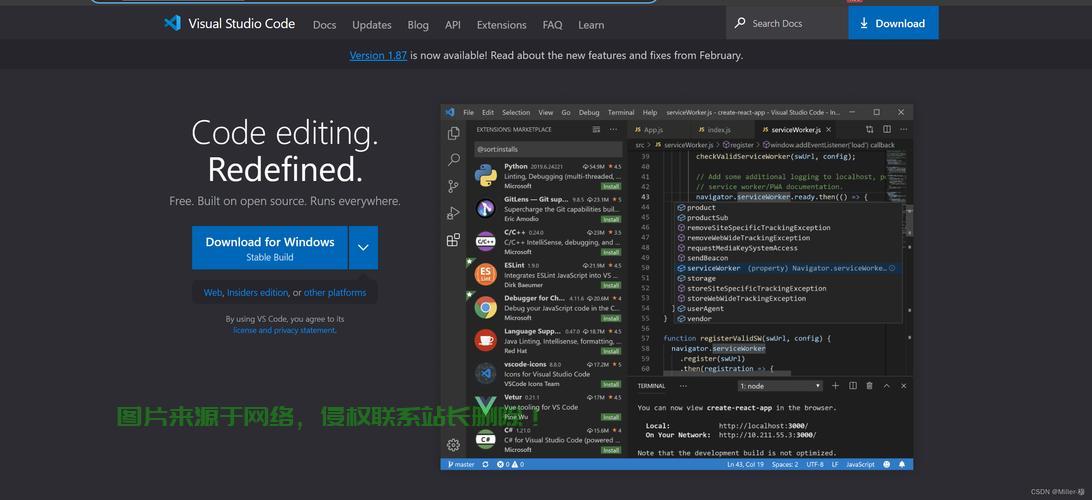Image resolution: width=1092 pixels, height=500 pixels.
Task: Click the errors and warnings count in status bar
Action: pos(510,464)
